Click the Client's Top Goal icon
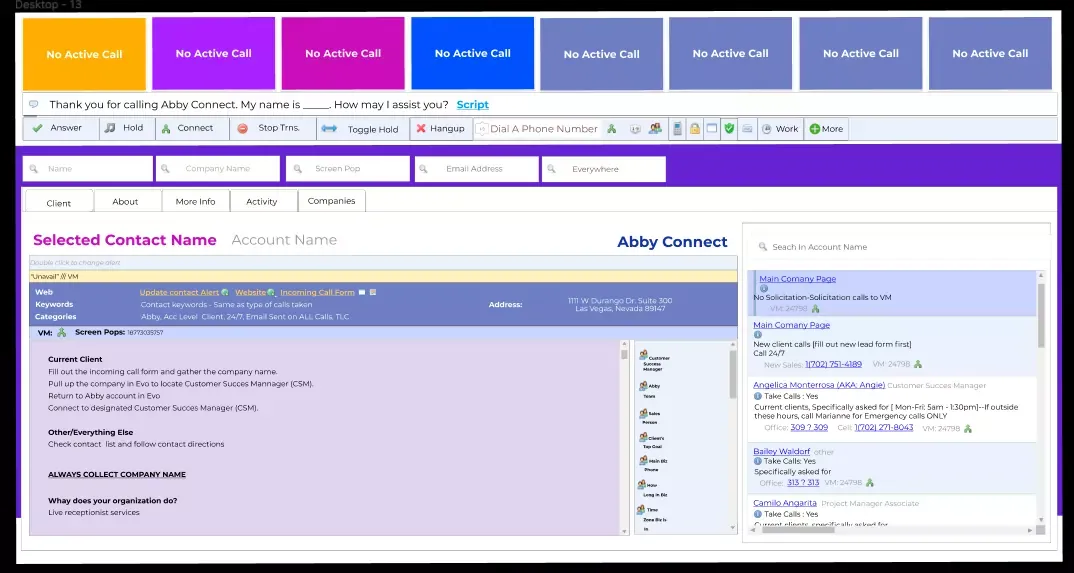Viewport: 1074px width, 573px height. coord(643,438)
